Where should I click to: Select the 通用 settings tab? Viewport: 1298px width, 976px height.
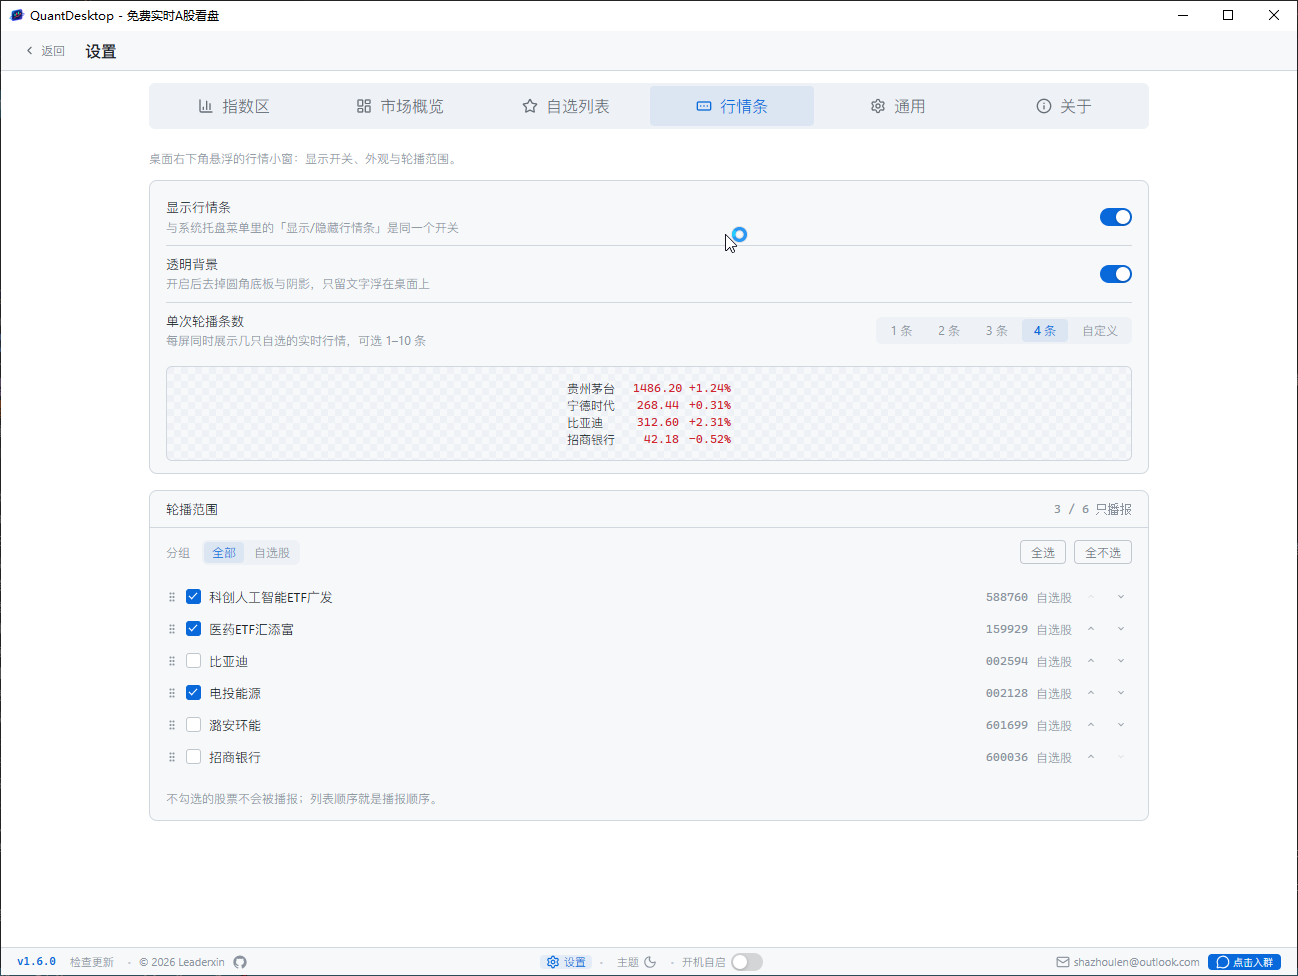(x=898, y=106)
